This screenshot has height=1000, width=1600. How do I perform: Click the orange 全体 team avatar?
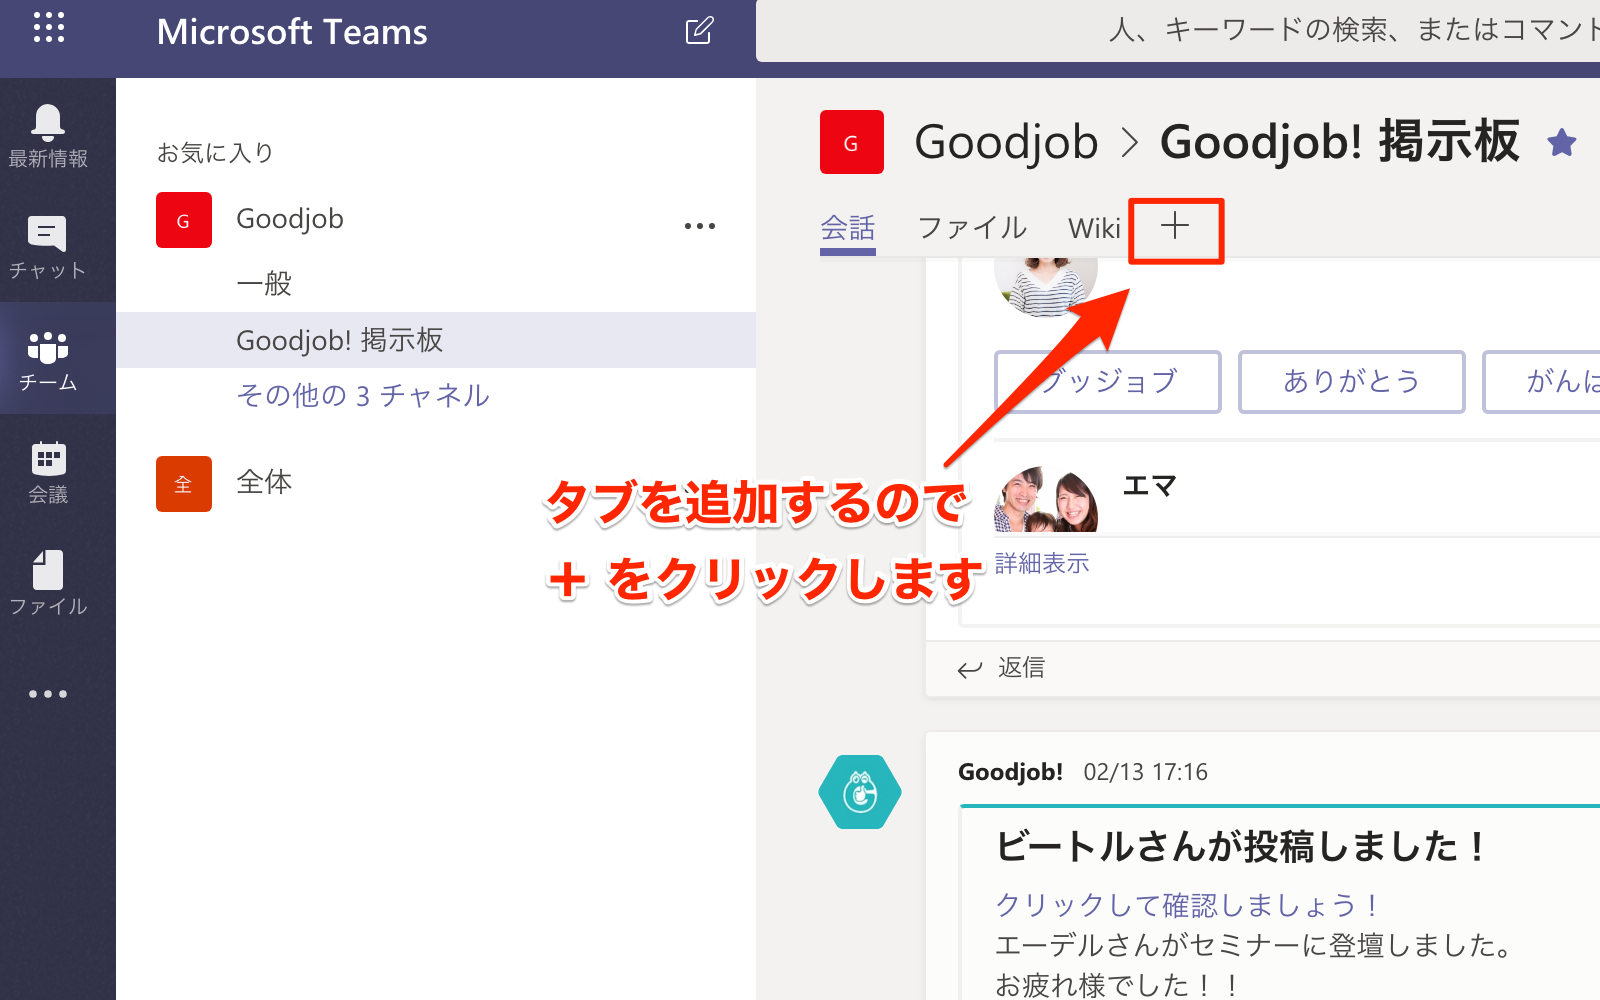click(184, 484)
